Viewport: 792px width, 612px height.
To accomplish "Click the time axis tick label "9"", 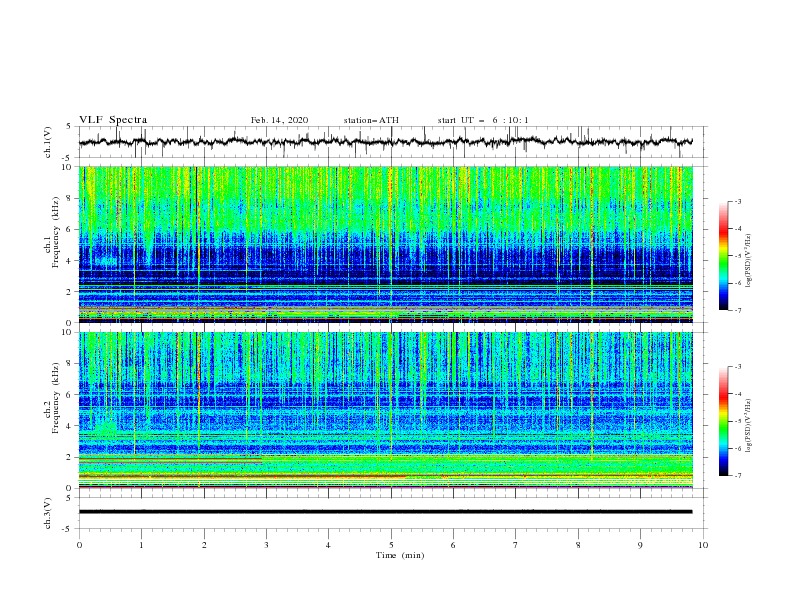I will coord(640,545).
